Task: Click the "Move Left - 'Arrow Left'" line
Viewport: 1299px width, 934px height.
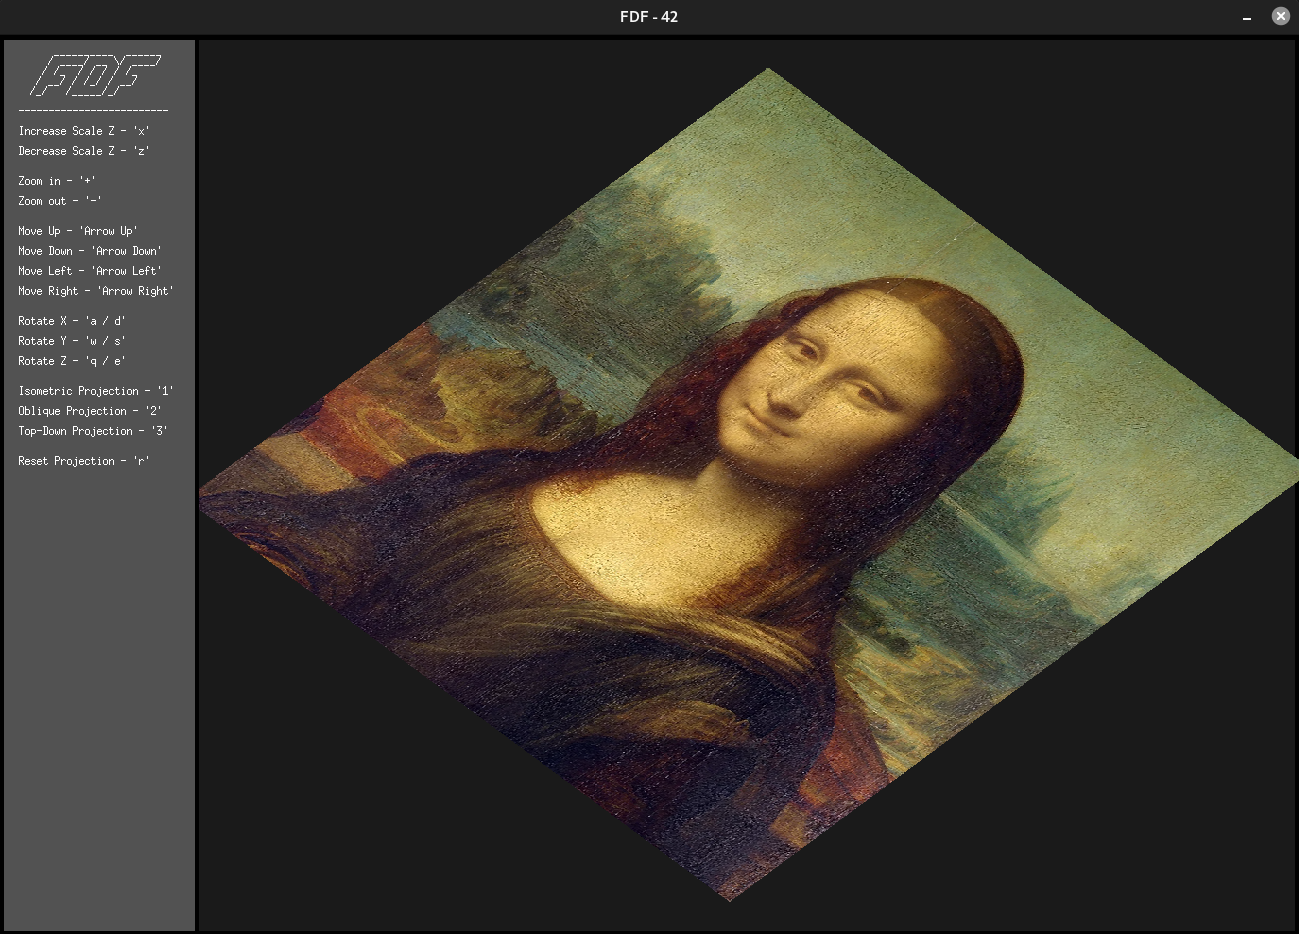Action: coord(90,271)
